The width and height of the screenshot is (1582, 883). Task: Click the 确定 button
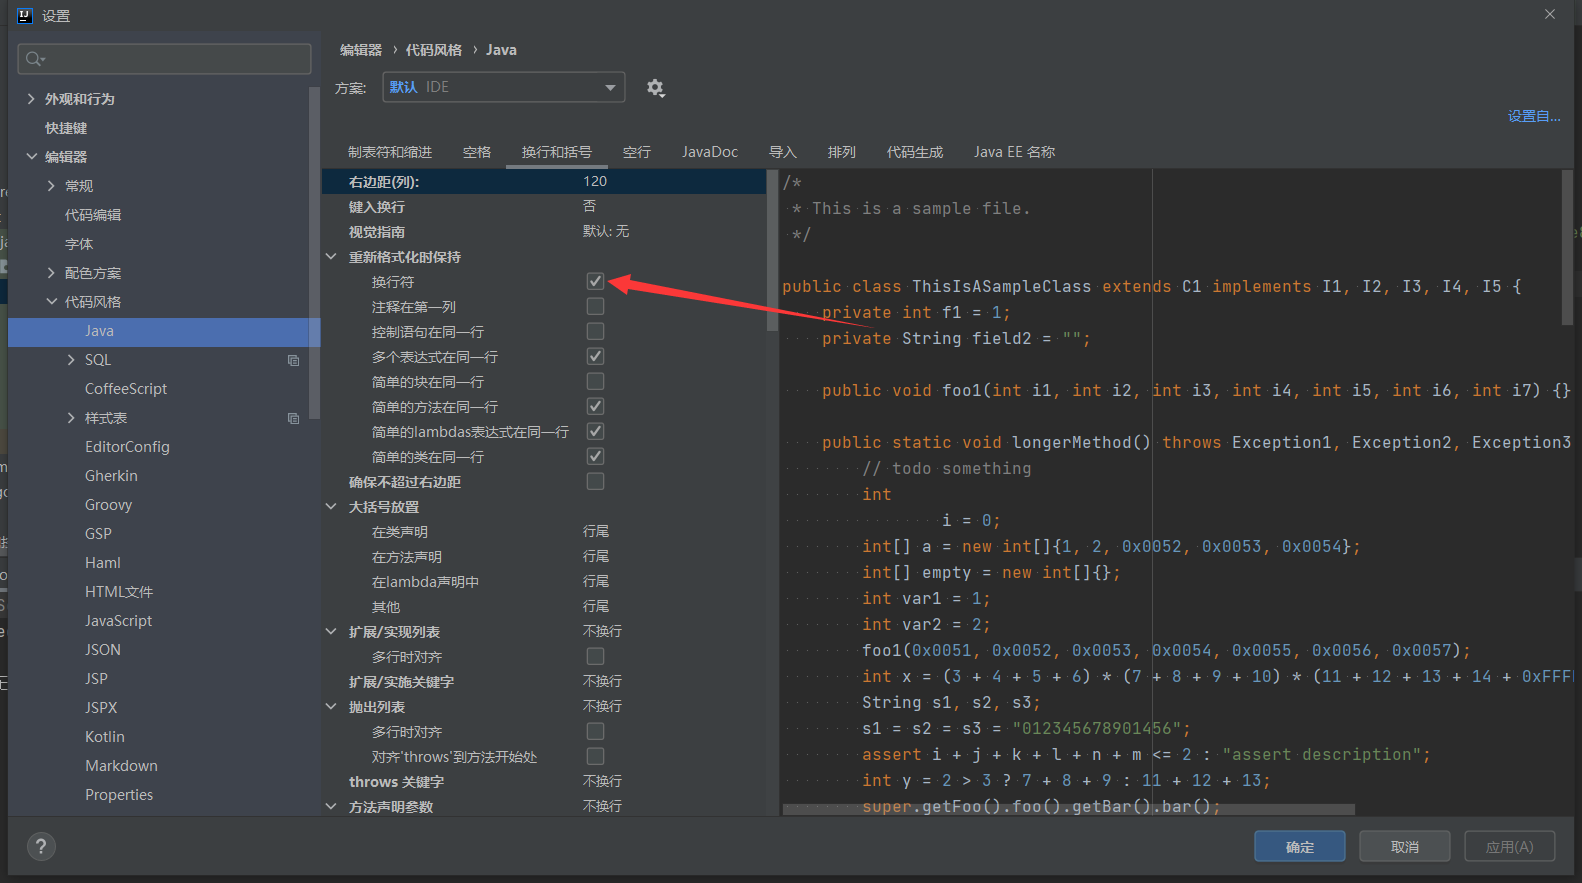tap(1300, 847)
